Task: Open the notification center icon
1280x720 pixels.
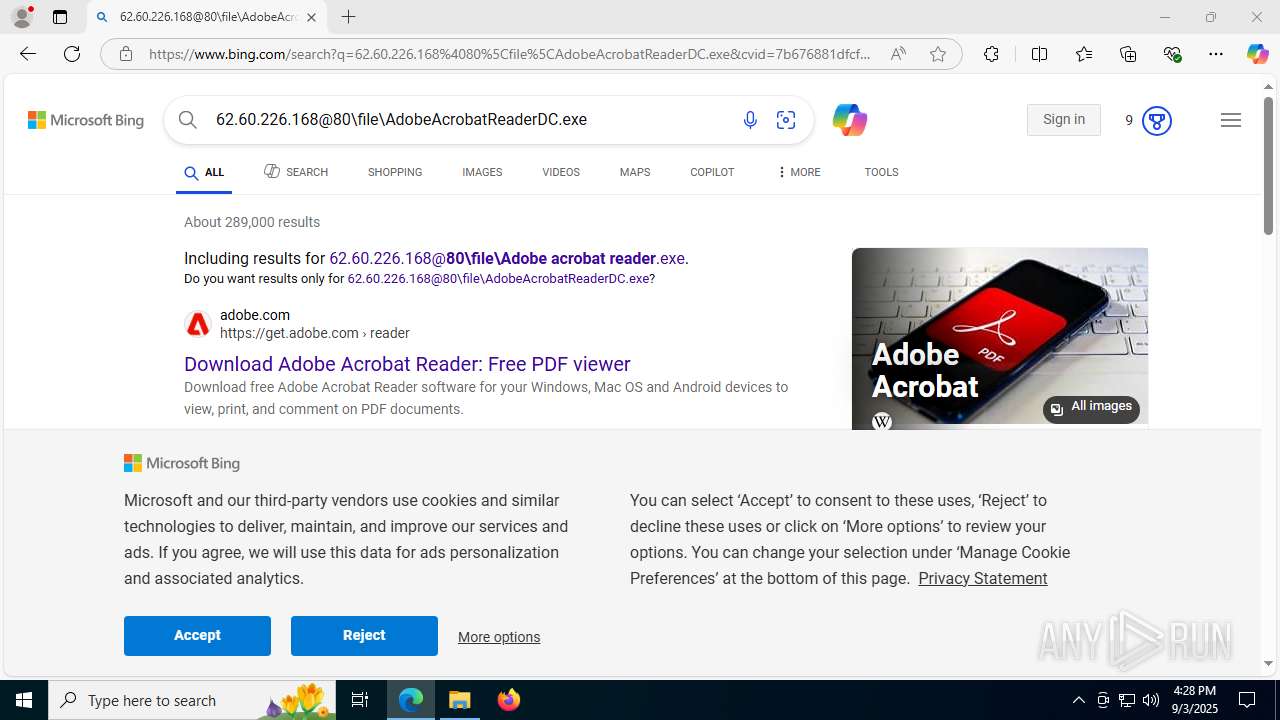Action: (1247, 700)
